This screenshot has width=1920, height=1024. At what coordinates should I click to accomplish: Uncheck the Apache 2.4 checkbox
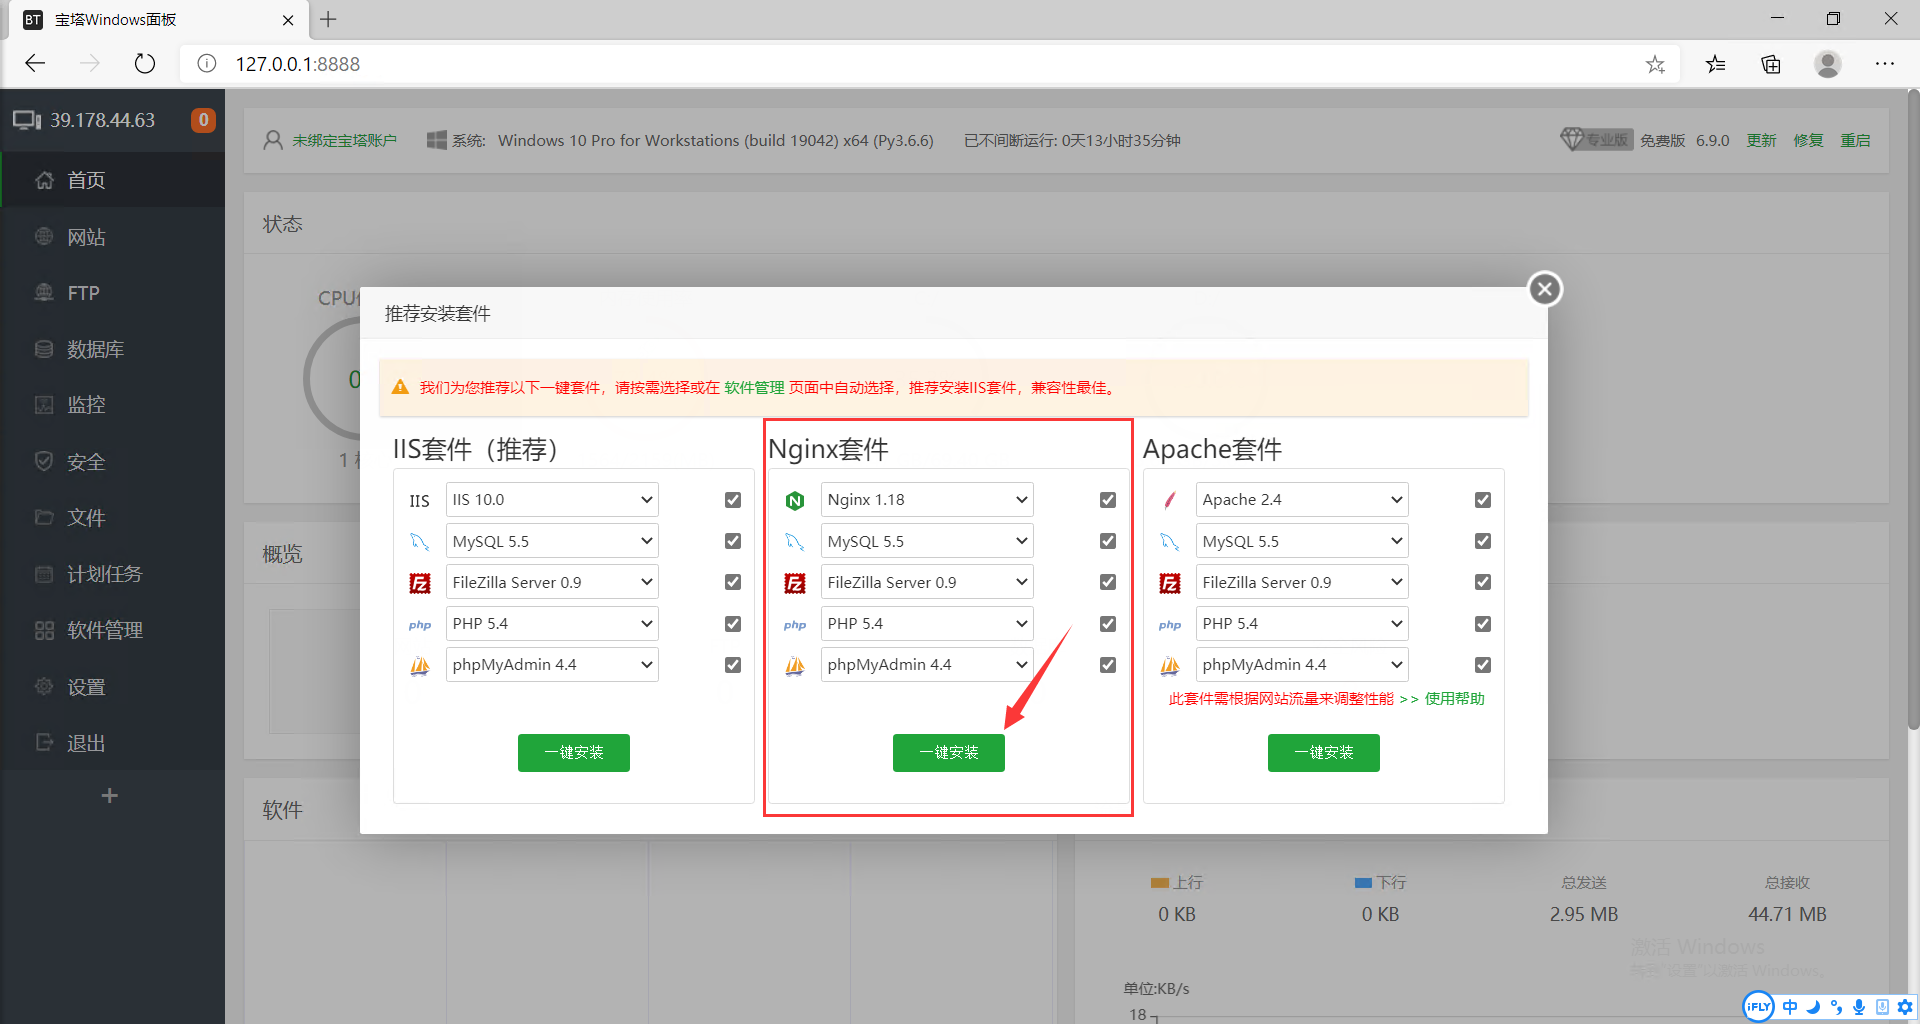point(1483,500)
